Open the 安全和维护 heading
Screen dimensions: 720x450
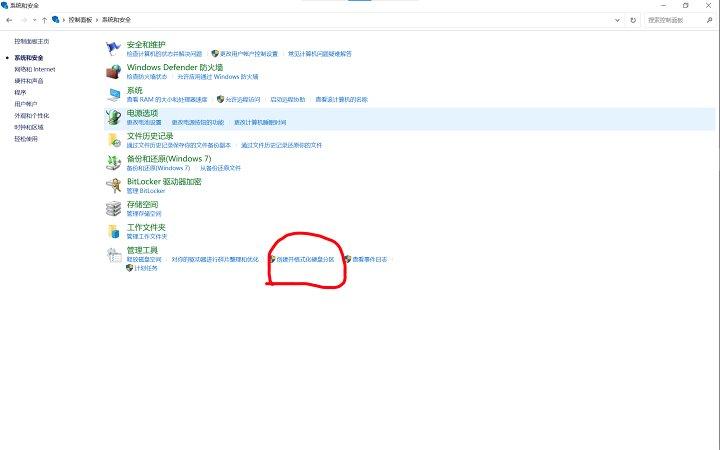coord(146,45)
